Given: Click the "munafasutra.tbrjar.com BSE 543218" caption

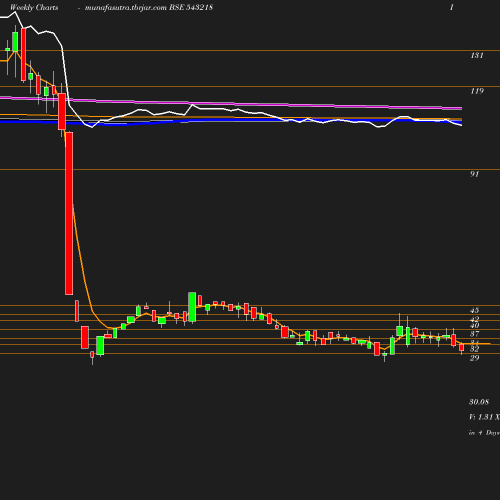Looking at the screenshot, I should pyautogui.click(x=149, y=7).
